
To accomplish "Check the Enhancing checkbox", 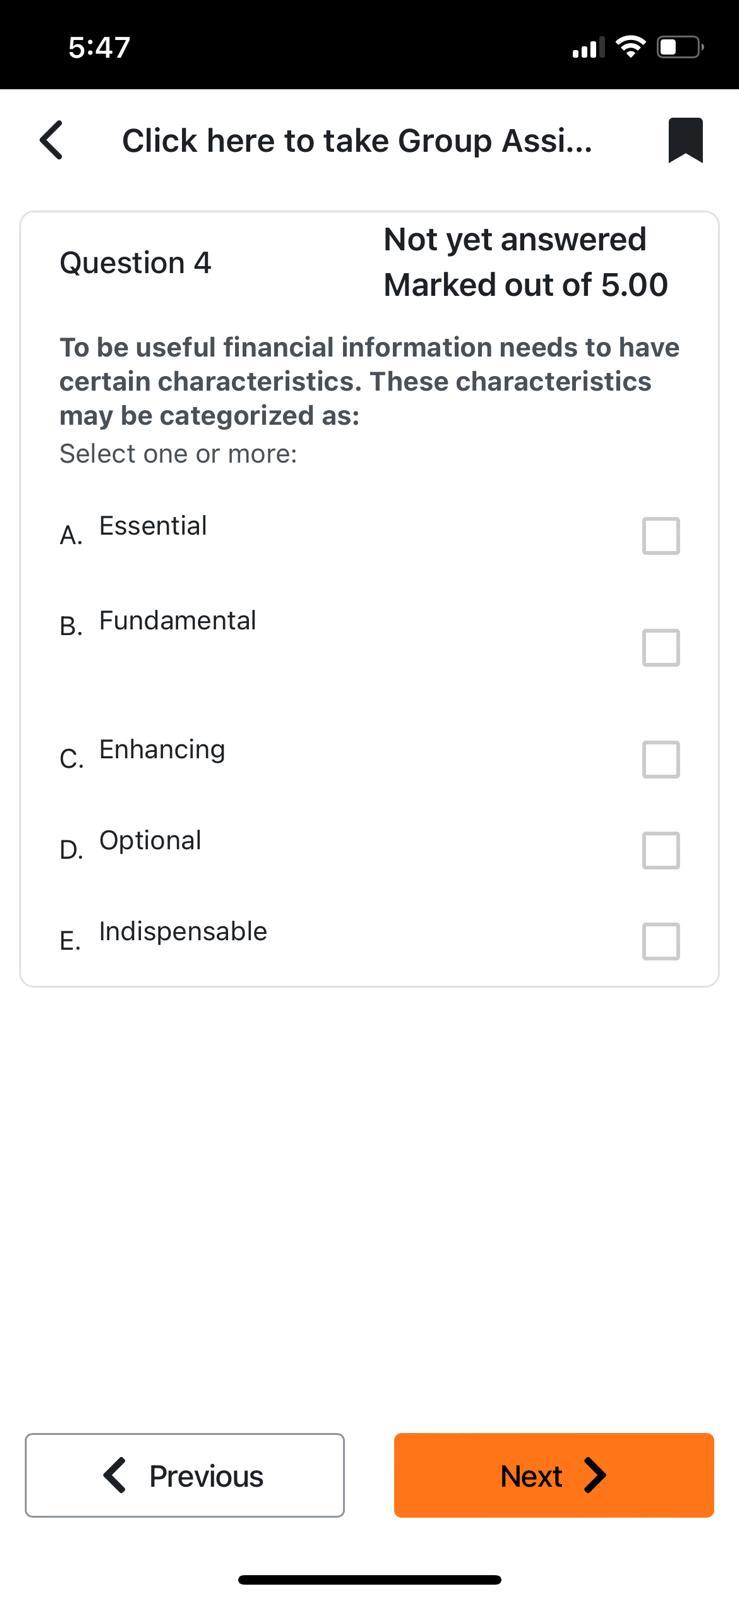I will click(661, 760).
